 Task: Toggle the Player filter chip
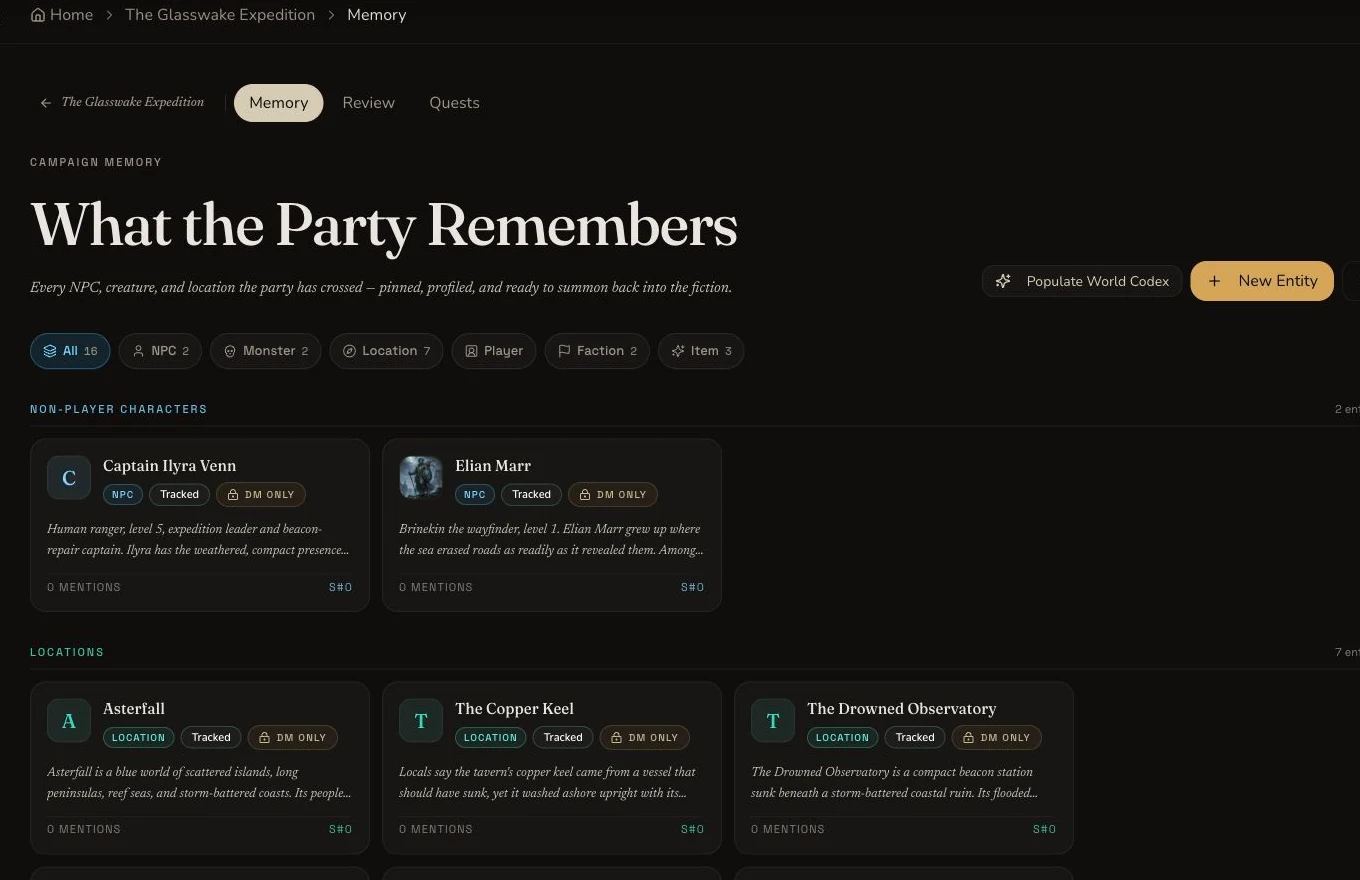(x=494, y=351)
